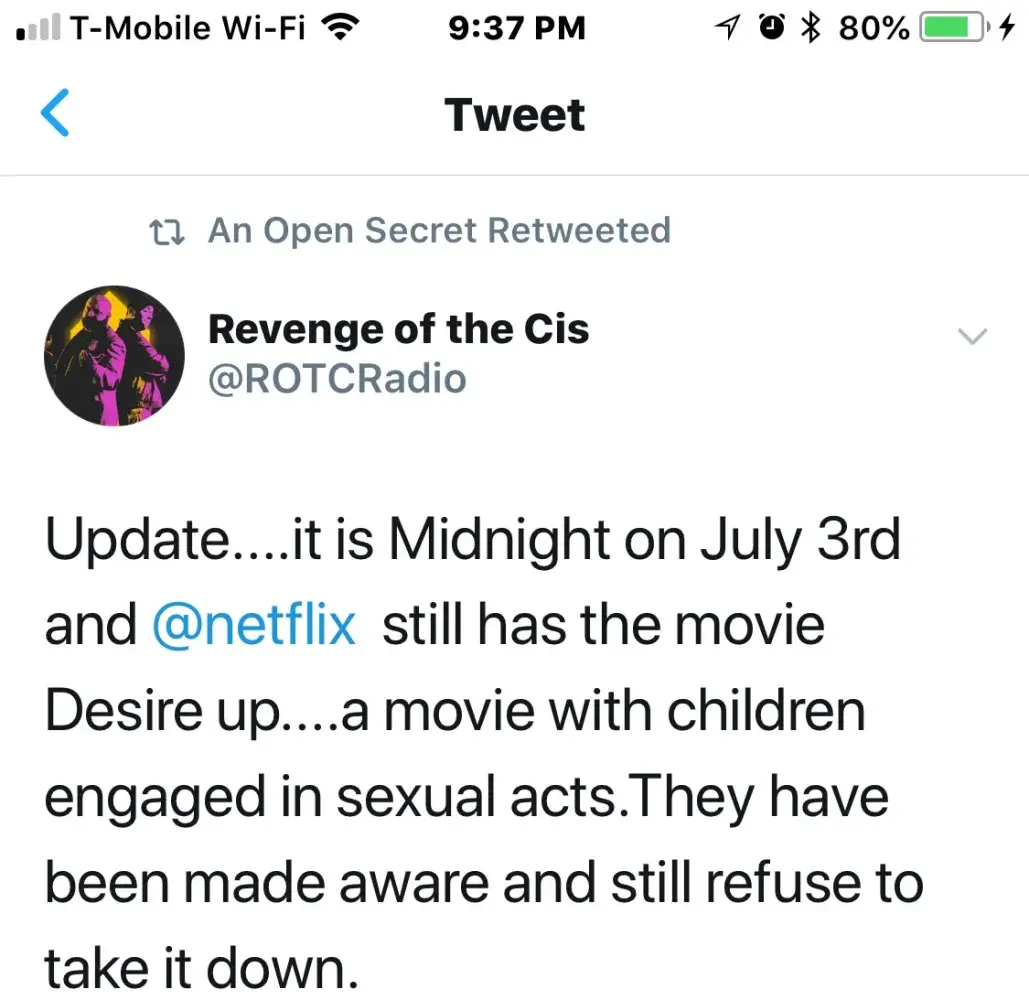1029x1000 pixels.
Task: Tap the 80% battery percentage text
Action: tap(874, 30)
